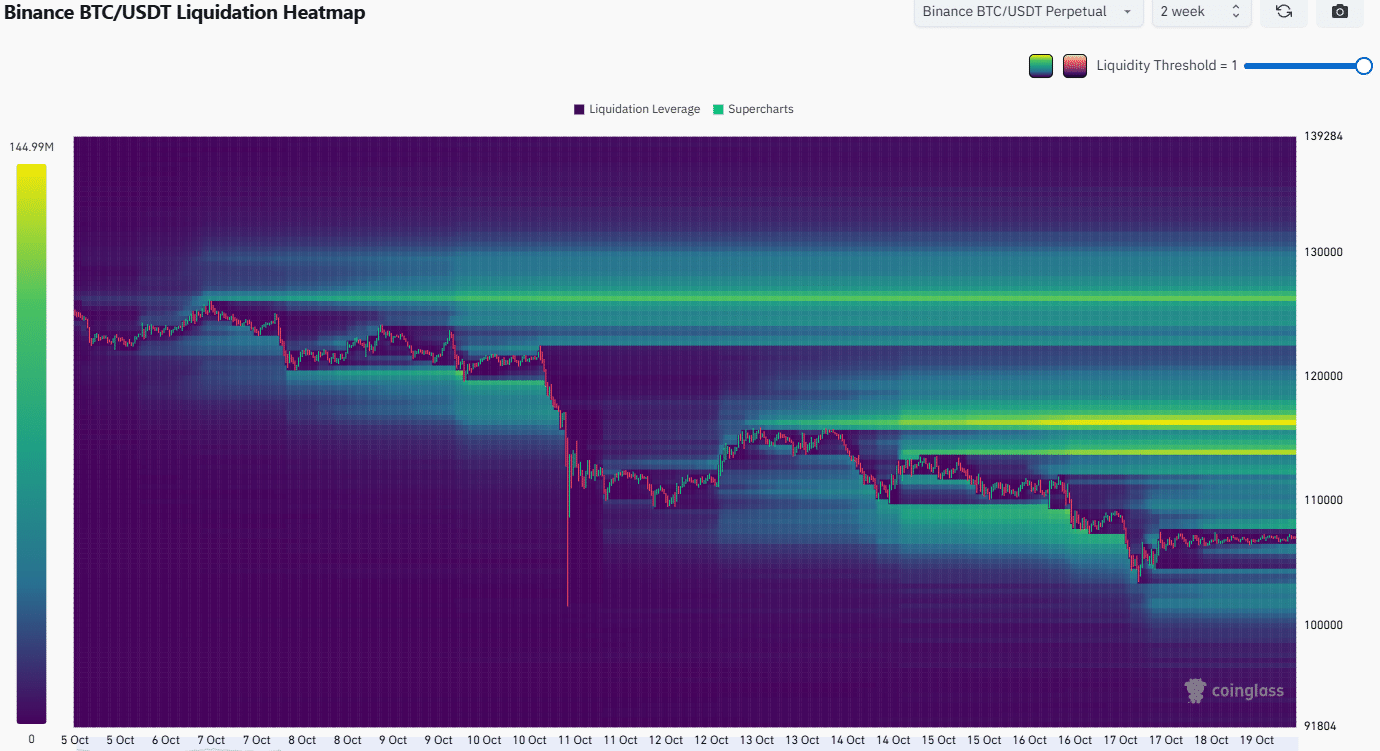Click the camera screenshot icon
The width and height of the screenshot is (1380, 751).
(x=1340, y=12)
